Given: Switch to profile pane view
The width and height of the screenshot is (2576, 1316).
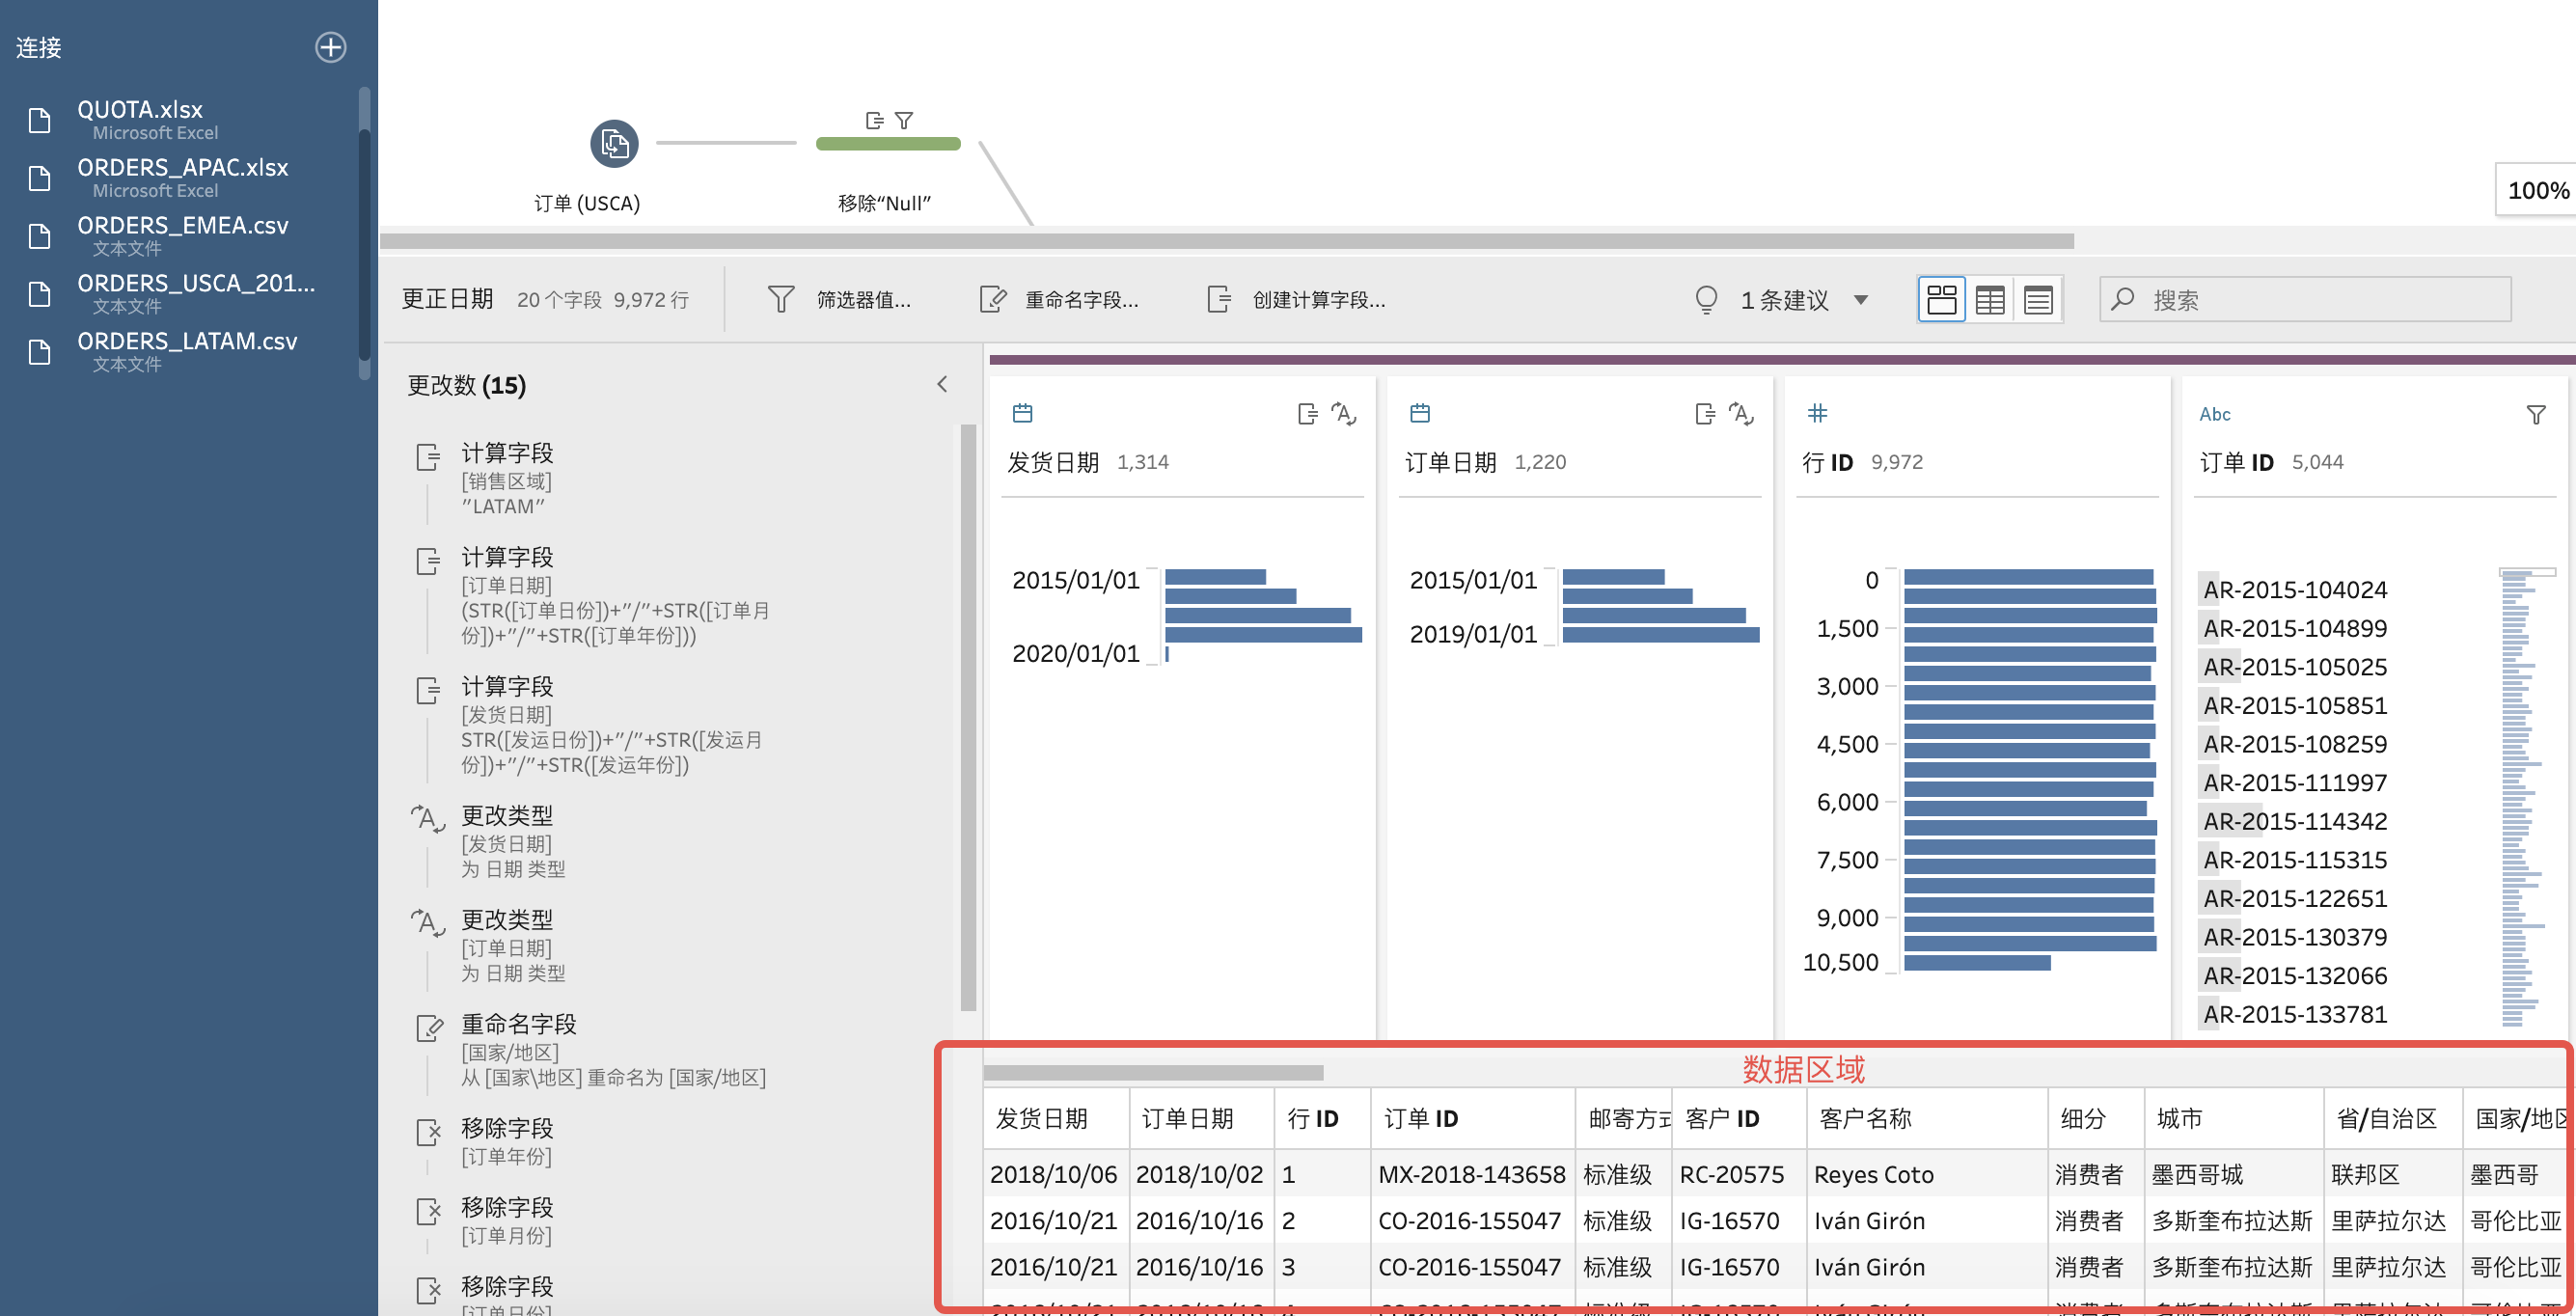Looking at the screenshot, I should [x=1941, y=299].
